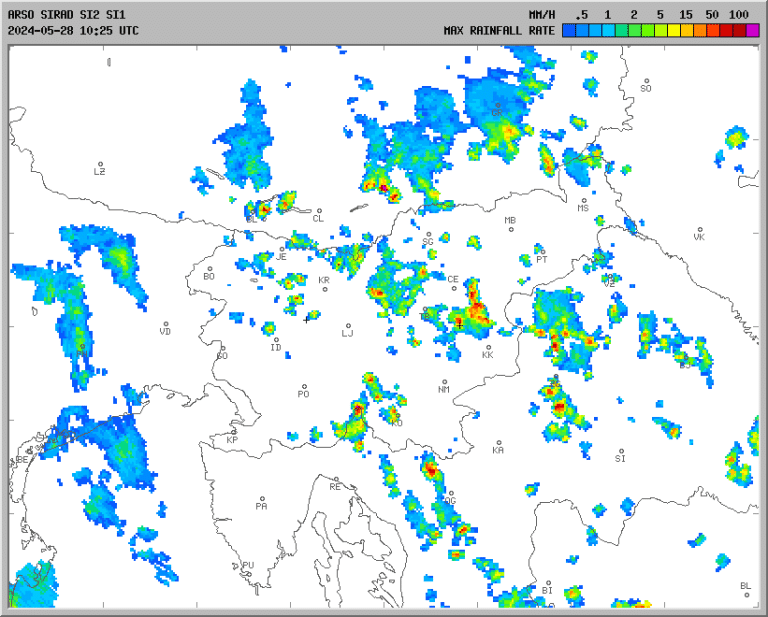768x617 pixels.
Task: Select the RE station marker
Action: [x=336, y=479]
